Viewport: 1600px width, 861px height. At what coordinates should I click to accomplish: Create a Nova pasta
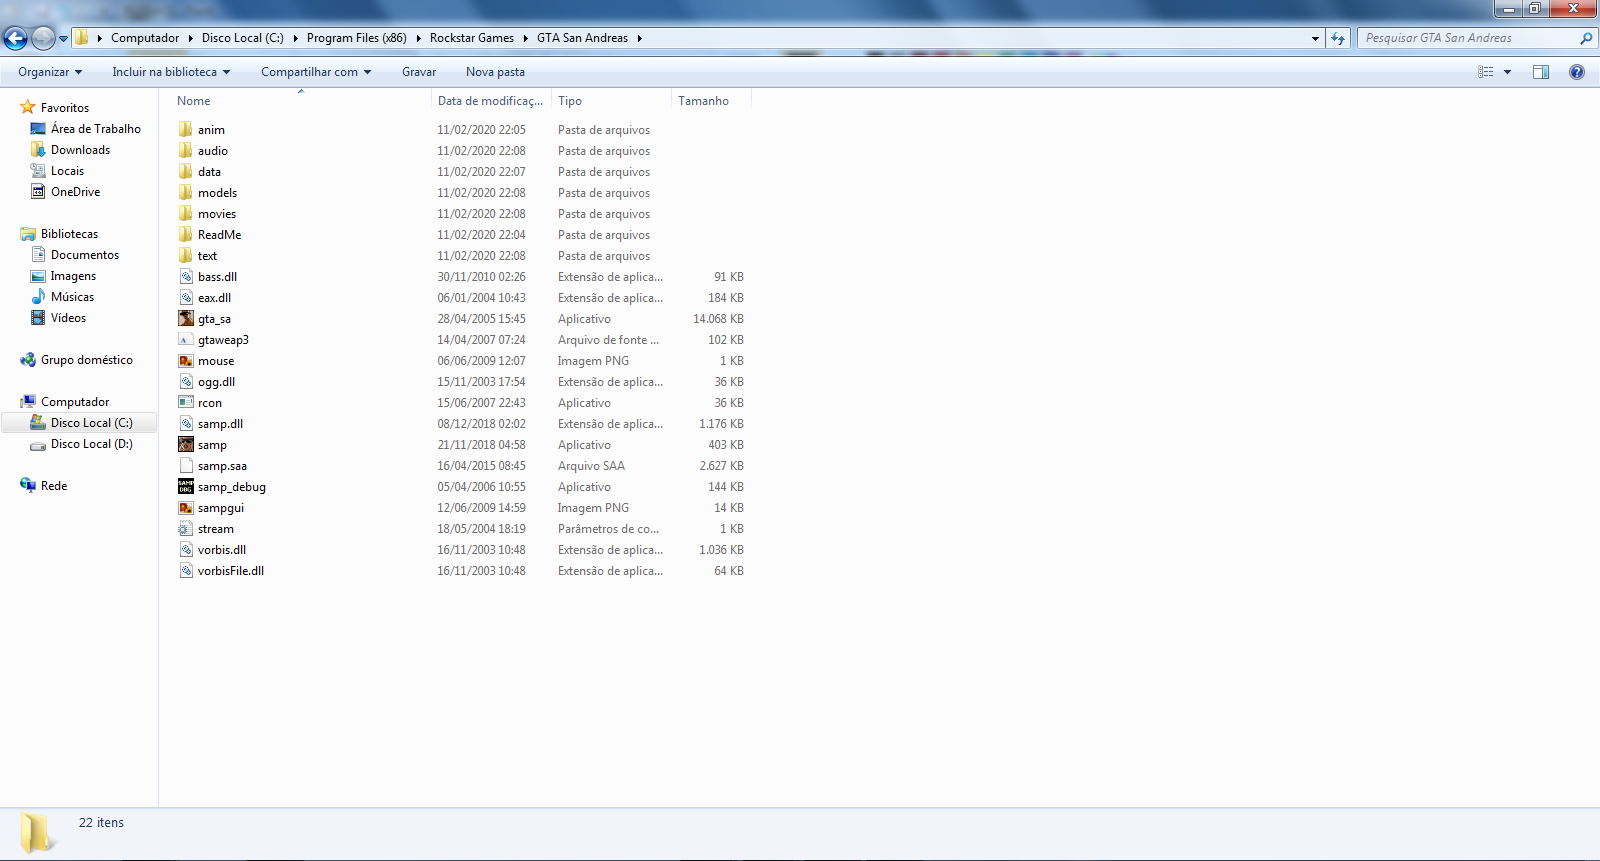[495, 72]
